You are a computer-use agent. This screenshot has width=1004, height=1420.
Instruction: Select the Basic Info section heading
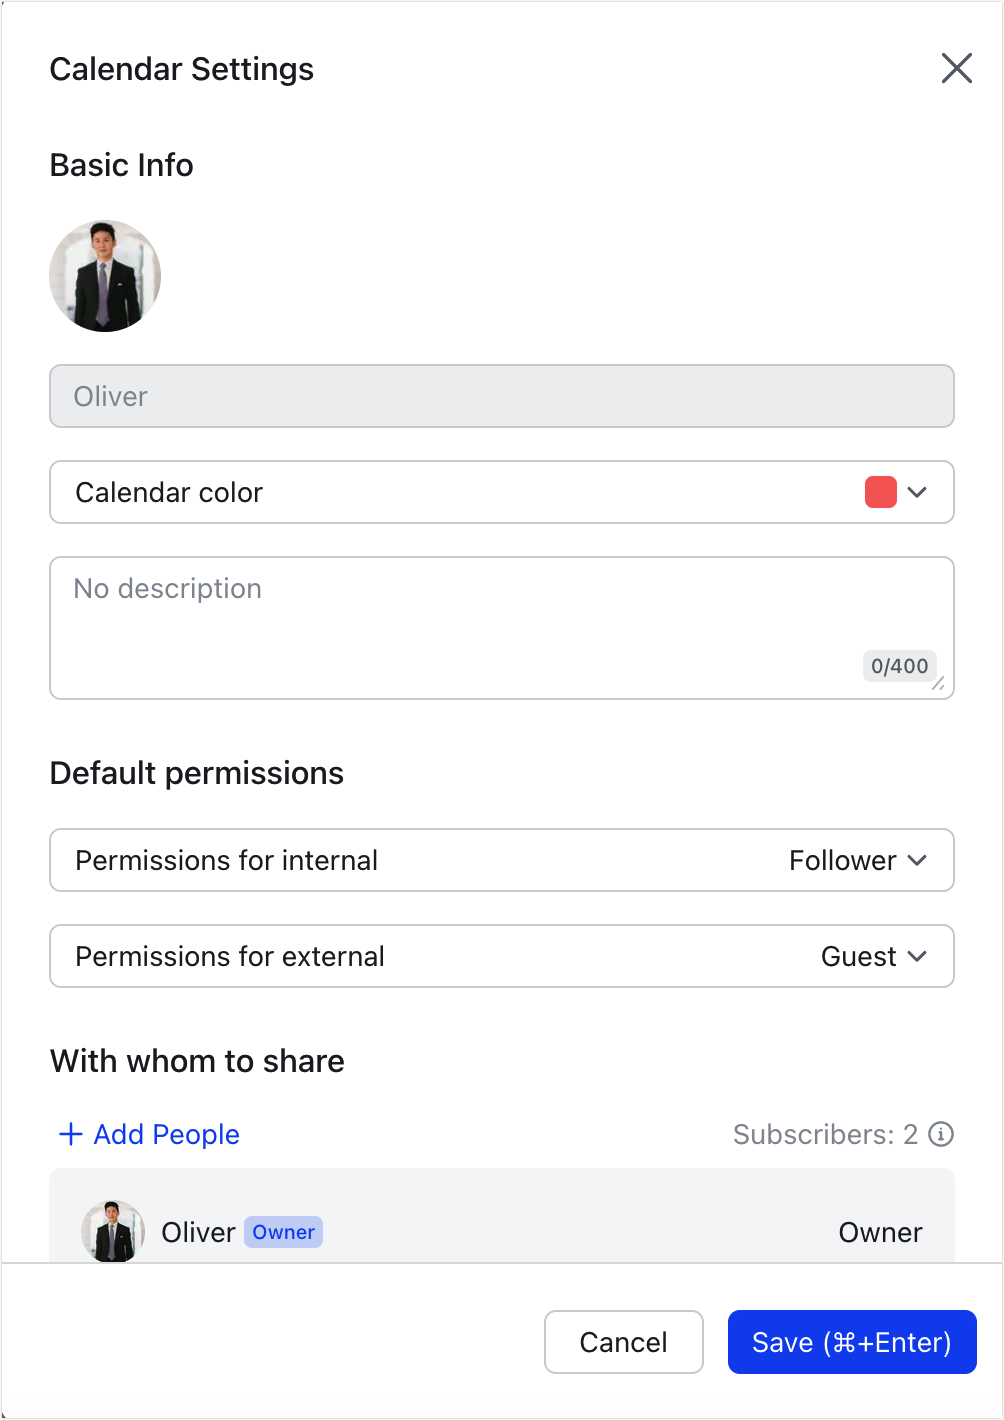[121, 165]
